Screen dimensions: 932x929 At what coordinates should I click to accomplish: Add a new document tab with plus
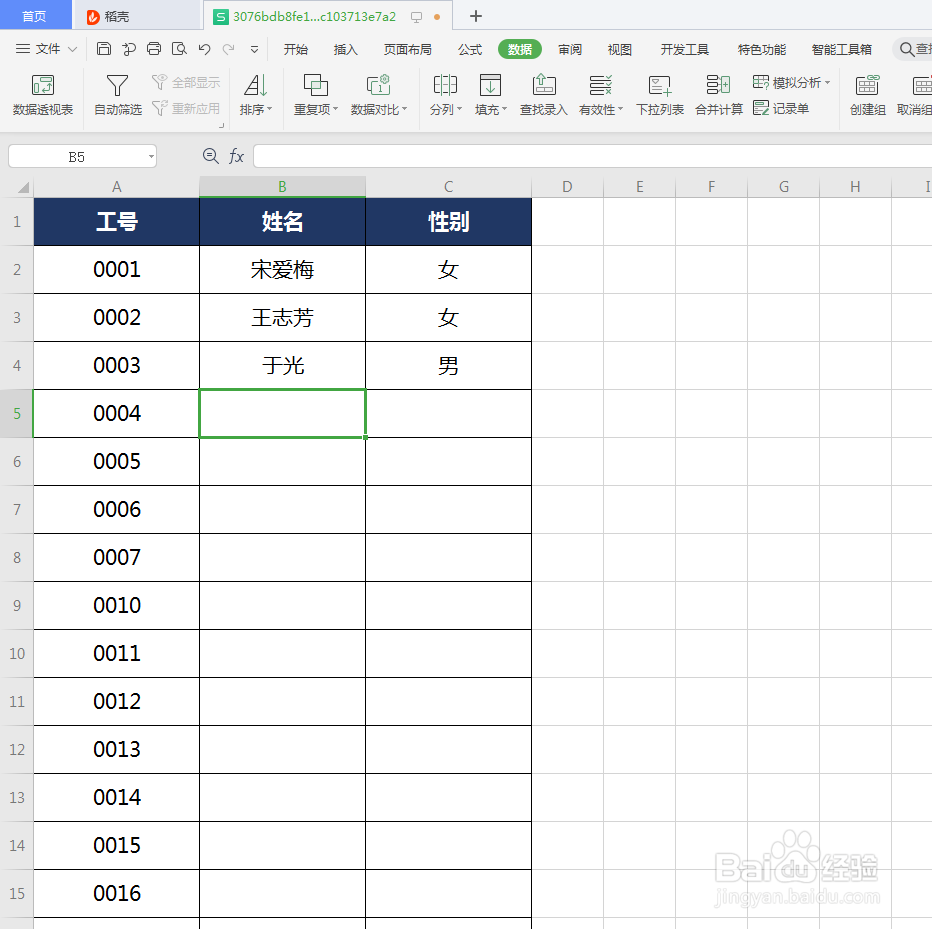point(476,16)
